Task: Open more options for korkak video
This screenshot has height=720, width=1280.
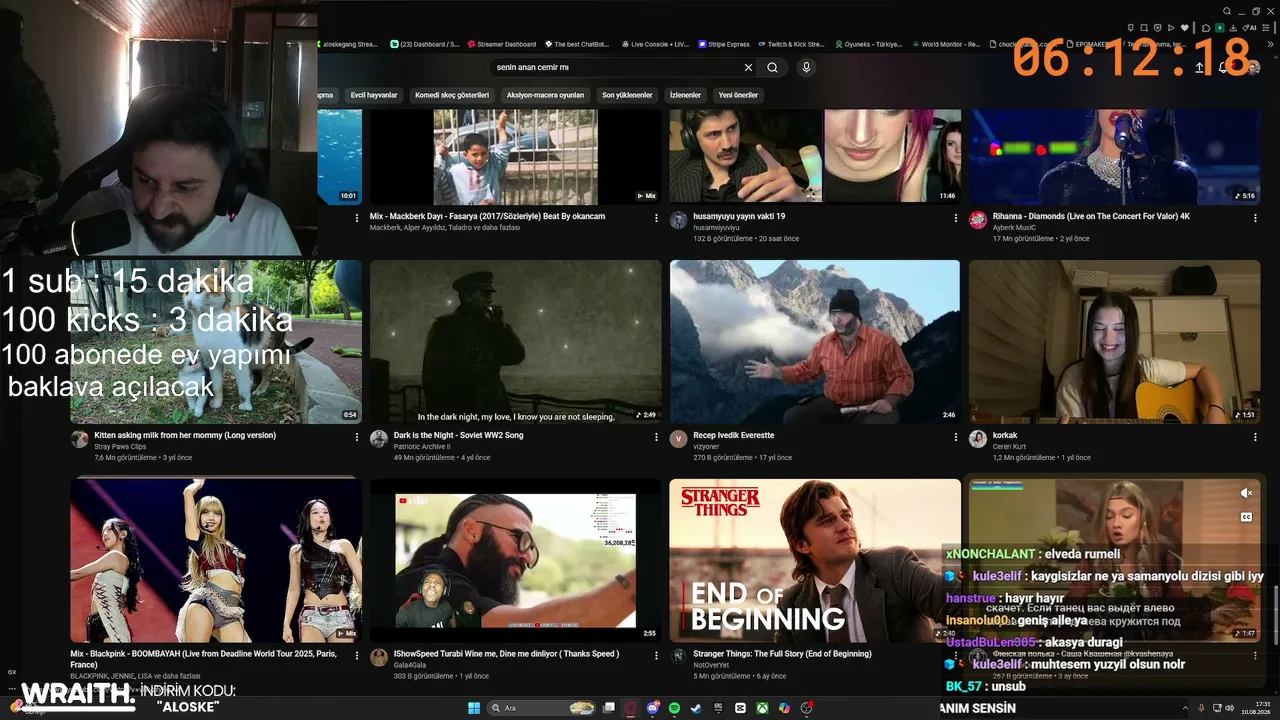Action: (x=1255, y=437)
